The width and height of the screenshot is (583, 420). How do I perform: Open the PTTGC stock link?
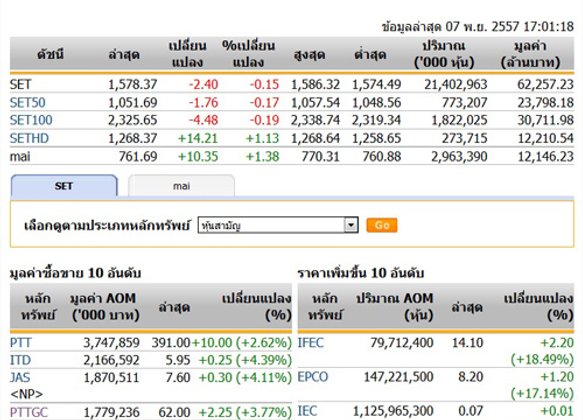(29, 412)
